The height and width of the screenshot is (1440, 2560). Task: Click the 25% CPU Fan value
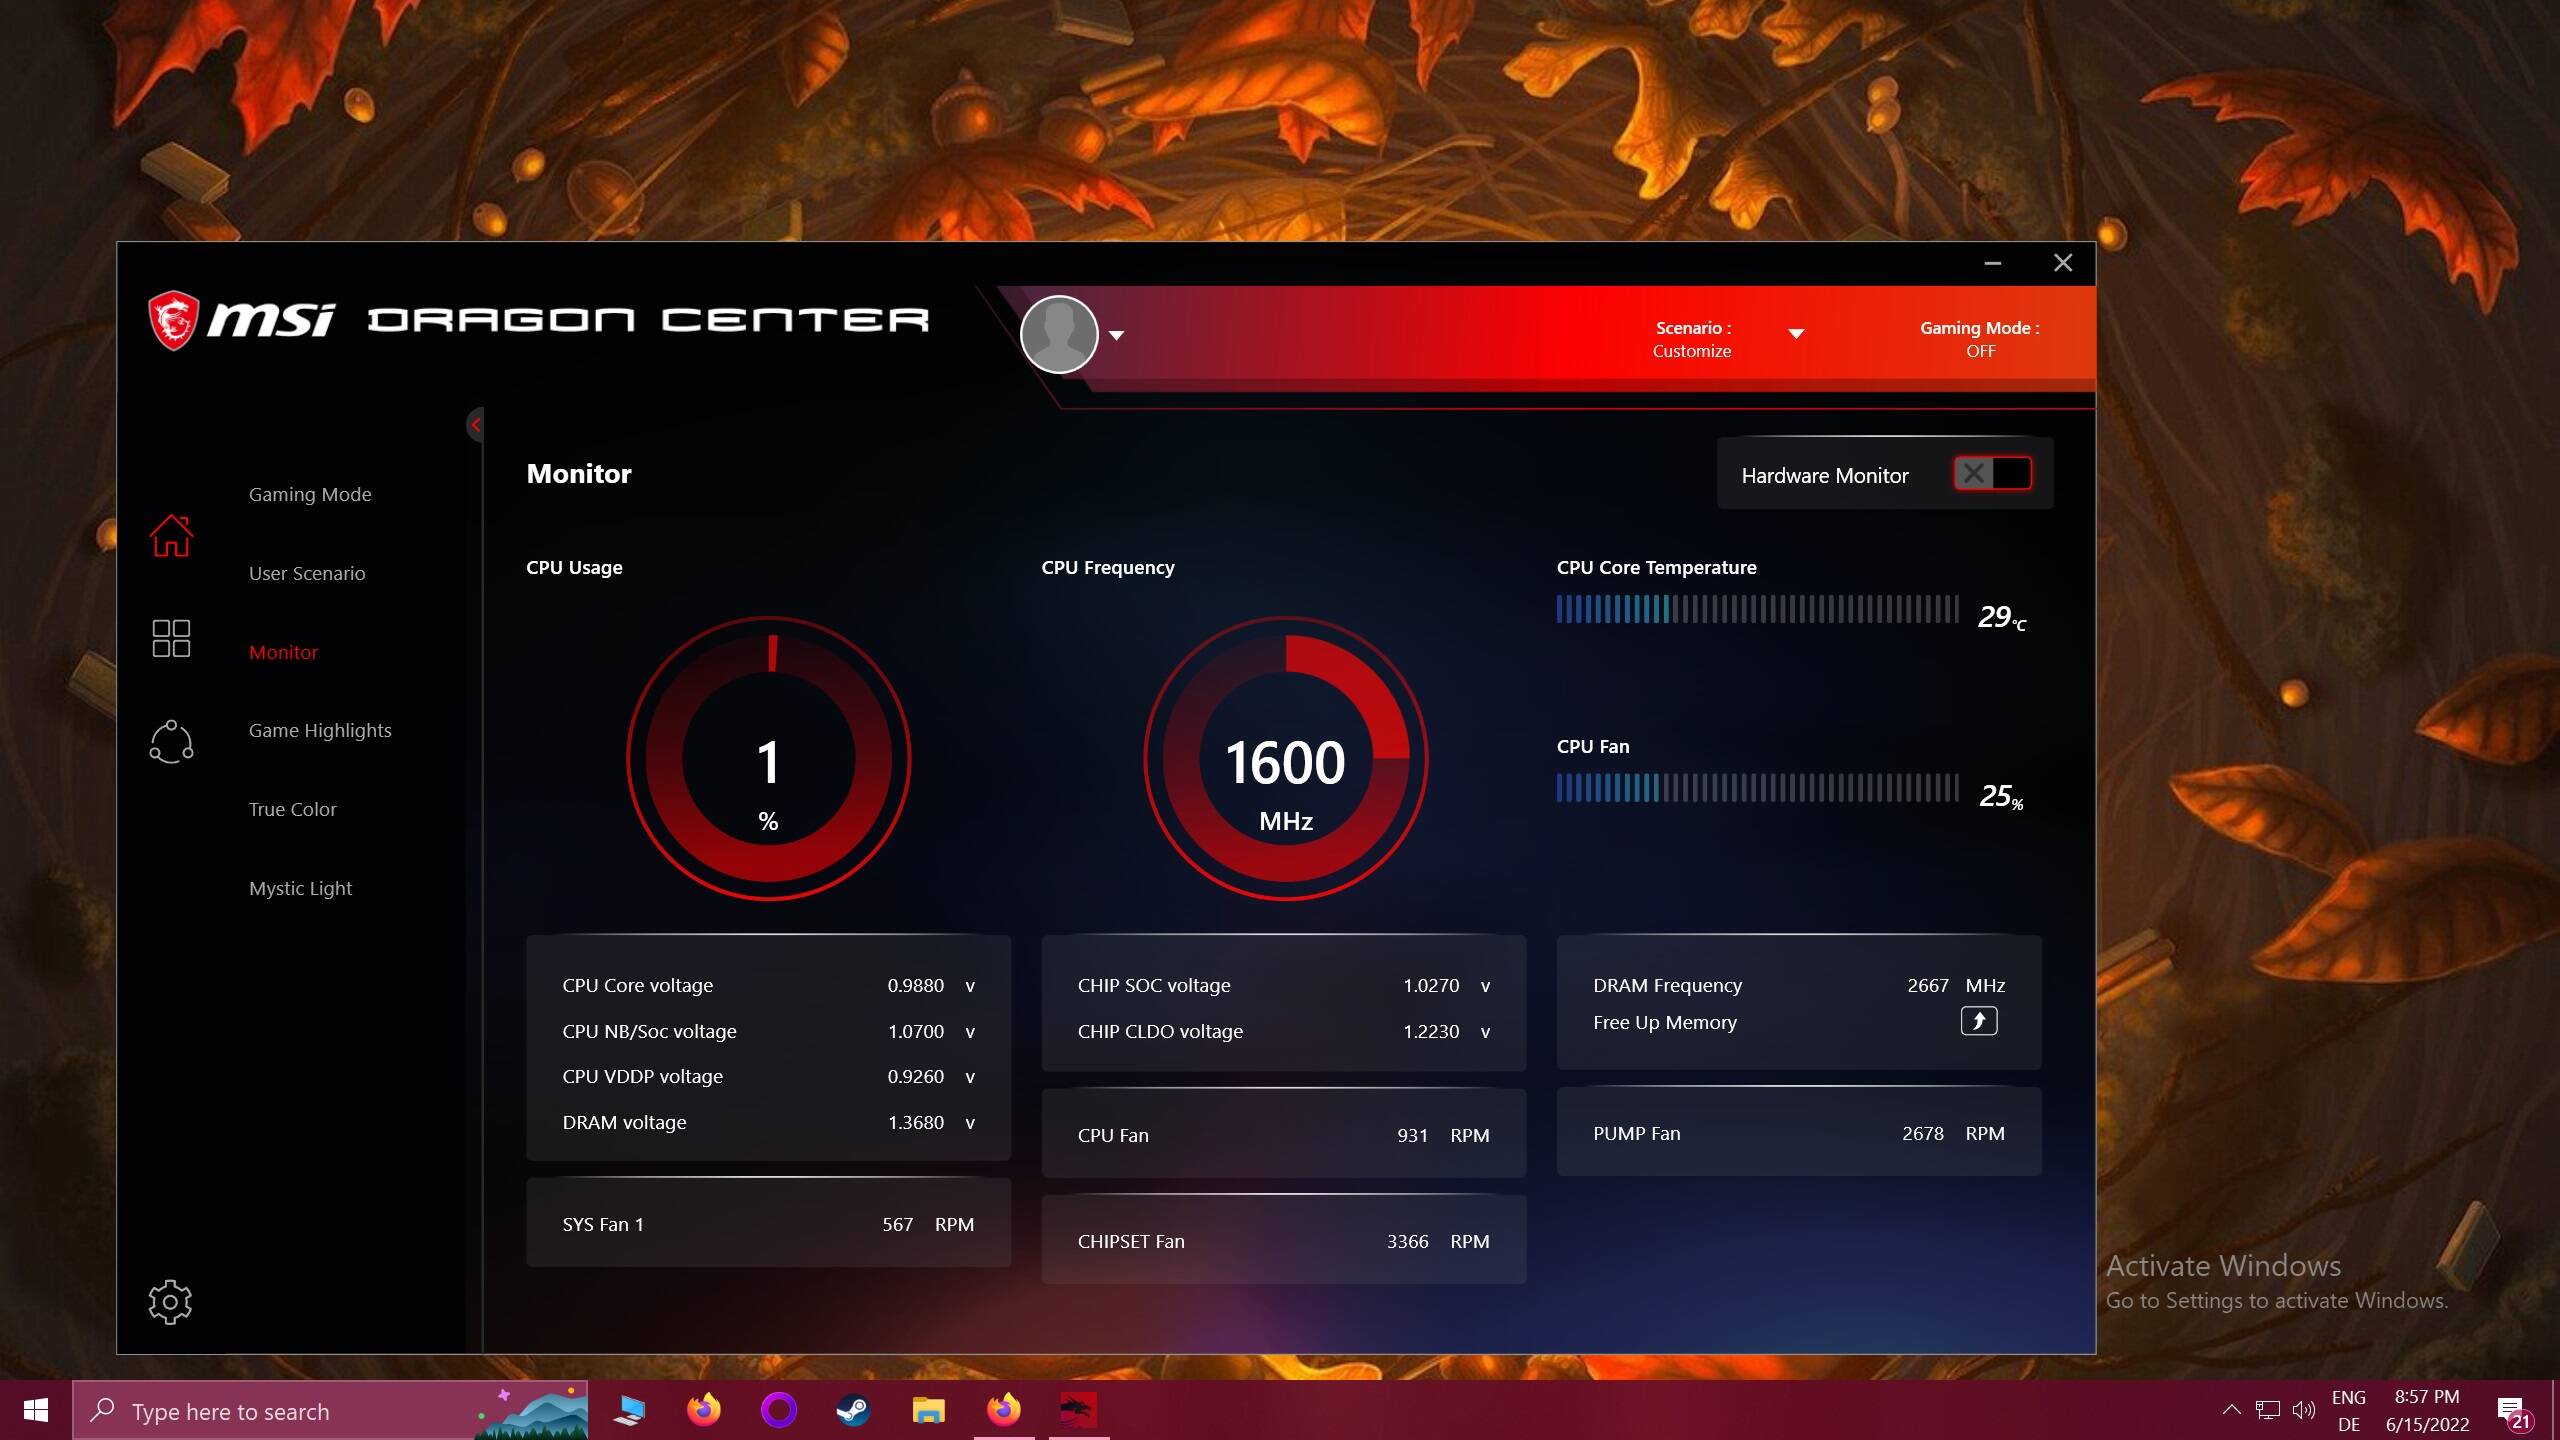click(2002, 796)
